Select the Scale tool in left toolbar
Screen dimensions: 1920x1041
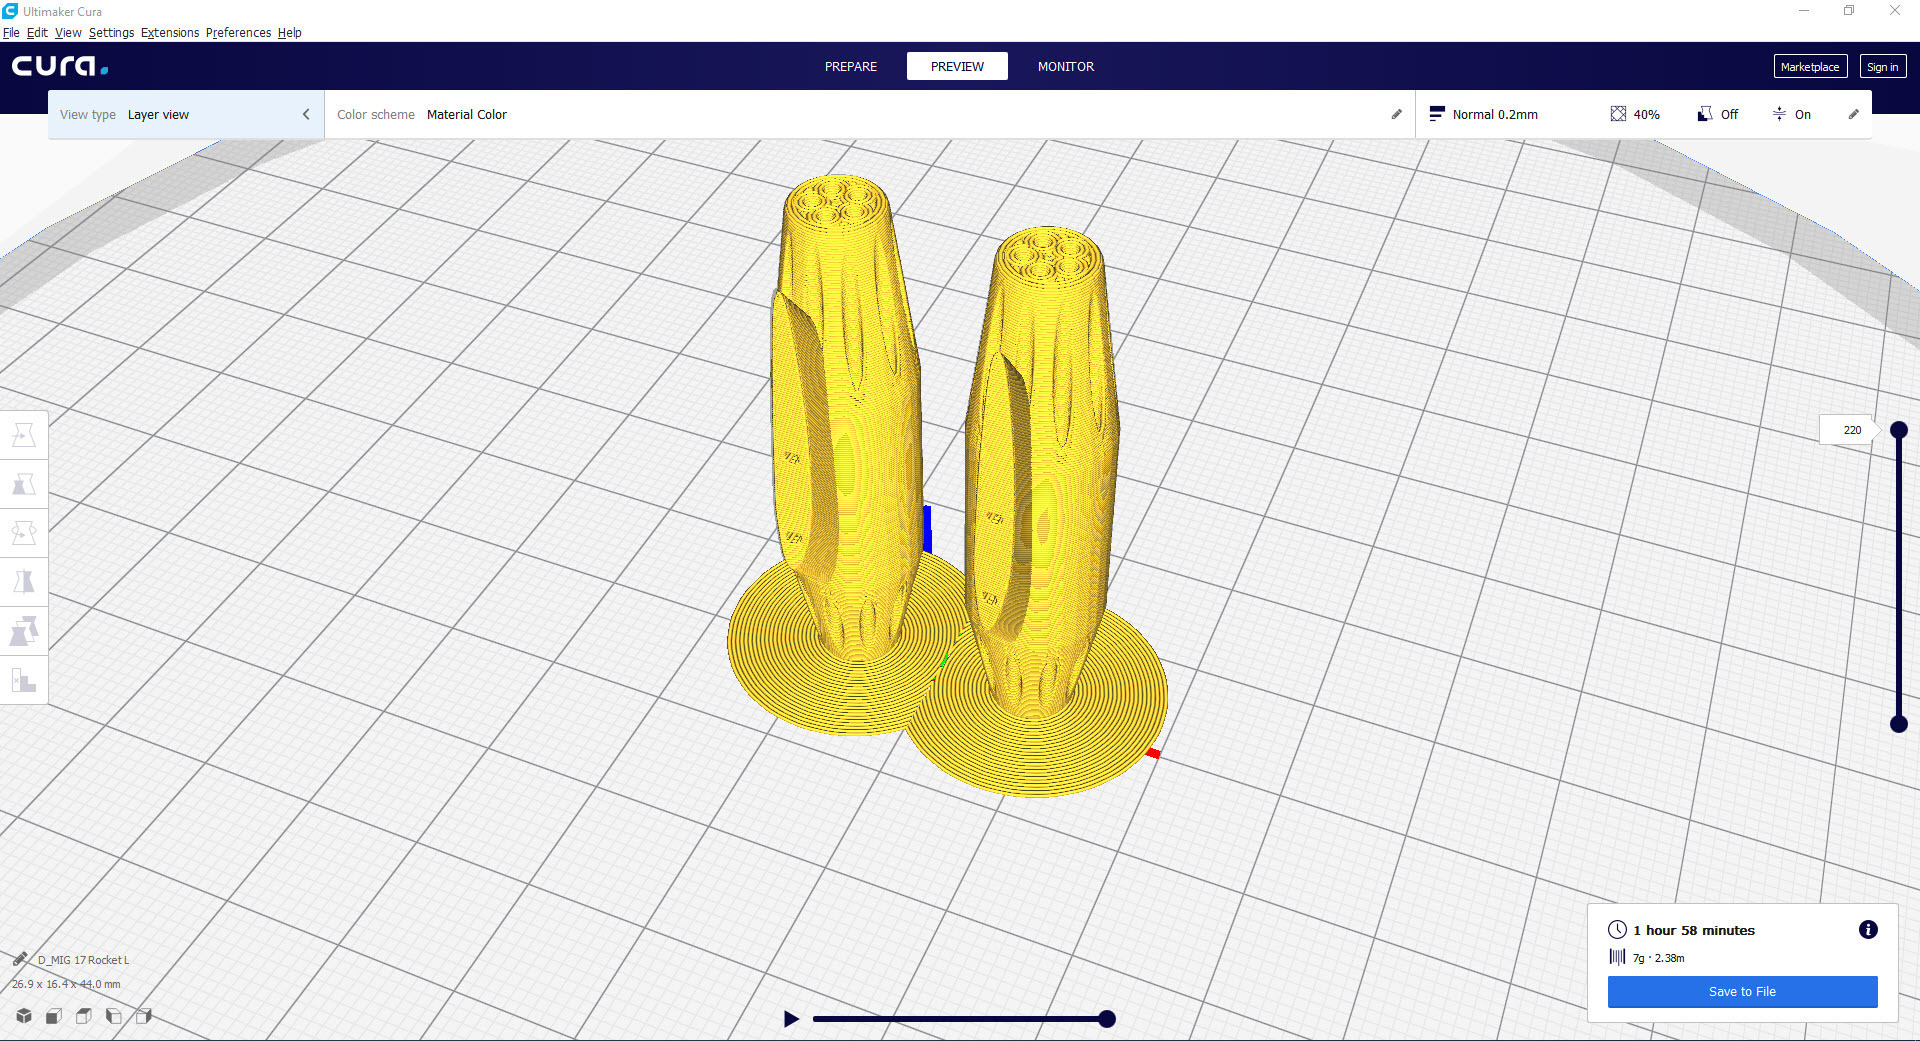pos(24,484)
